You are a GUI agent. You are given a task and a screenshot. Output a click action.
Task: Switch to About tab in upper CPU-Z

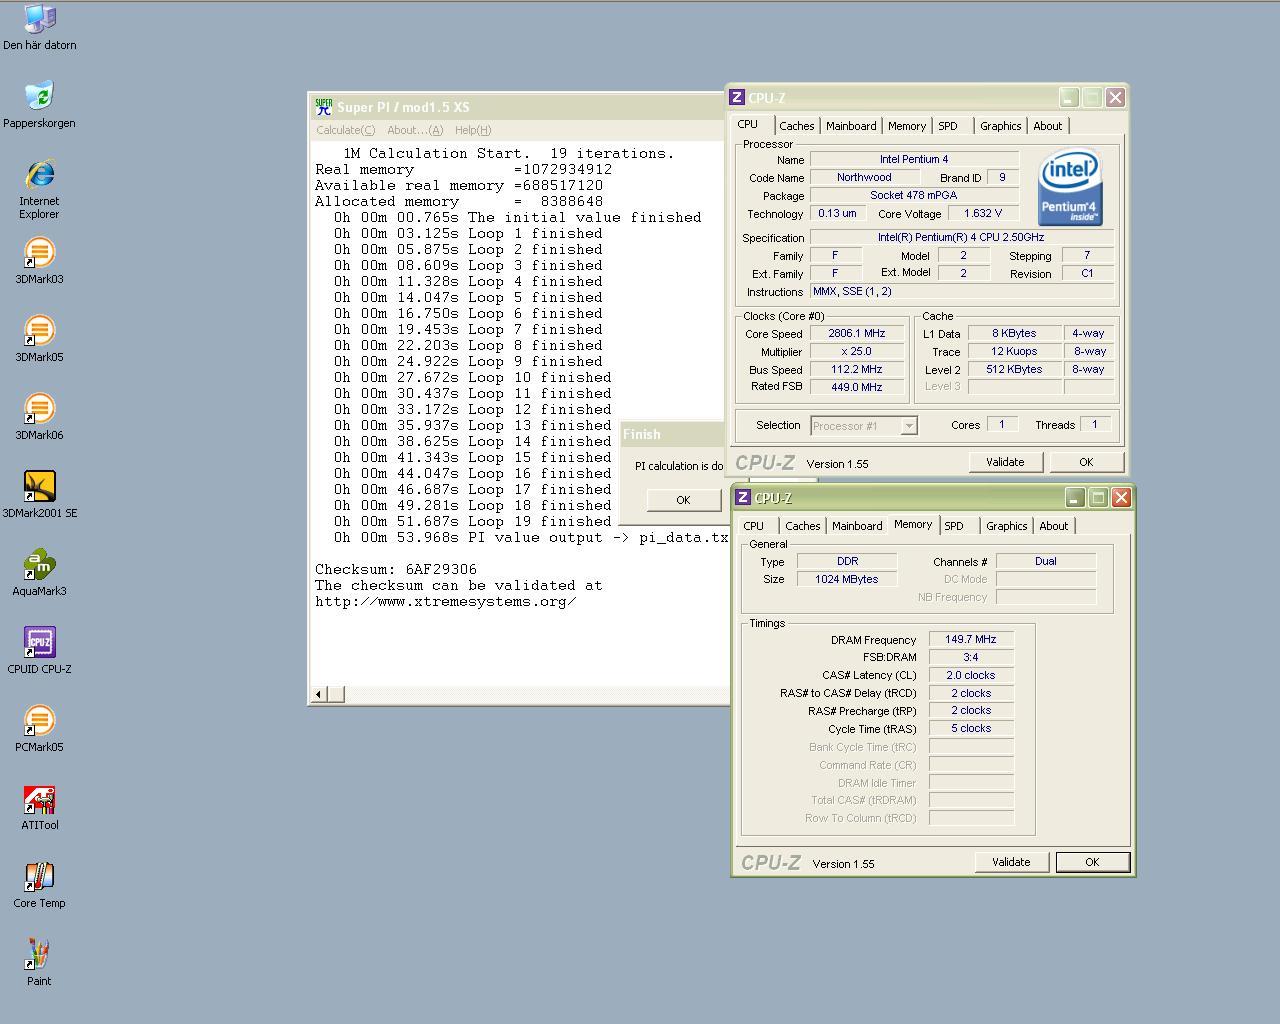pos(1047,126)
